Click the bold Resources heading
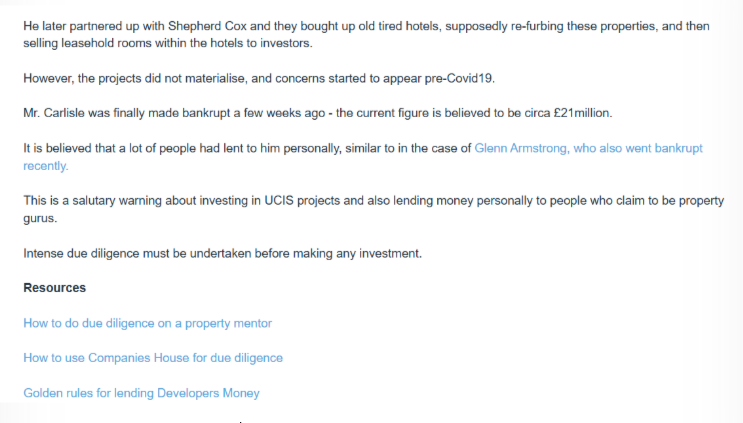This screenshot has width=743, height=423. [54, 288]
